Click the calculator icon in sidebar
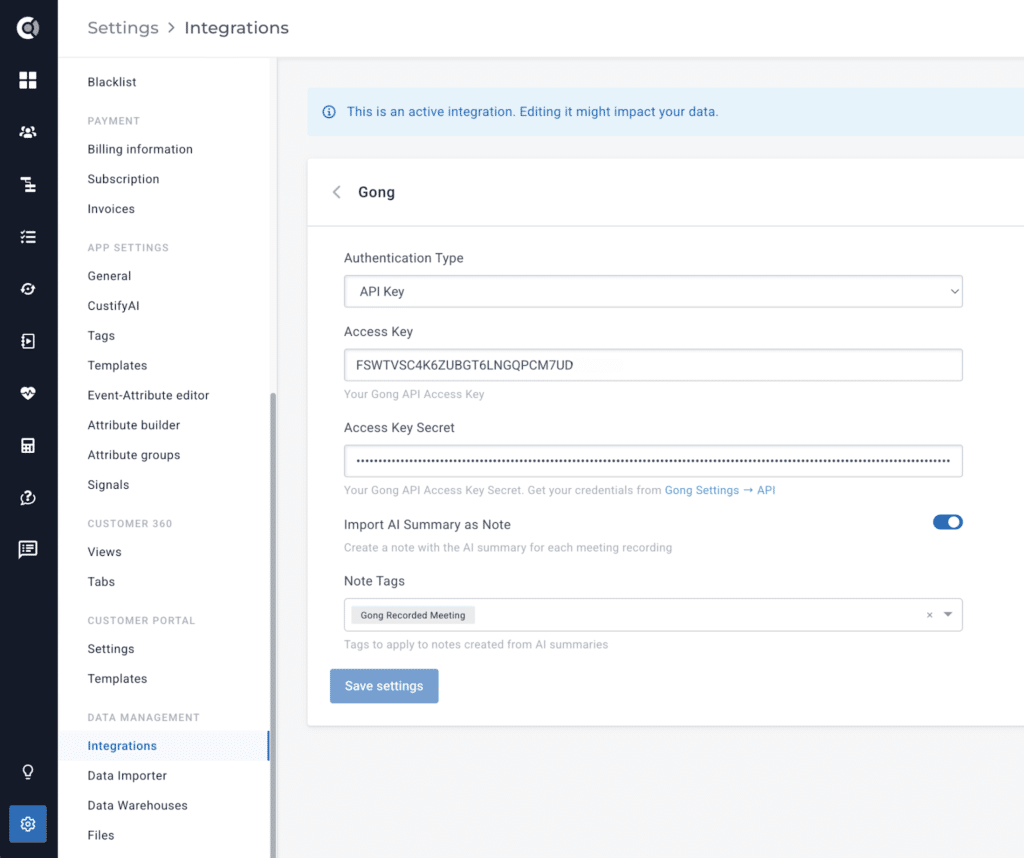 (x=27, y=445)
